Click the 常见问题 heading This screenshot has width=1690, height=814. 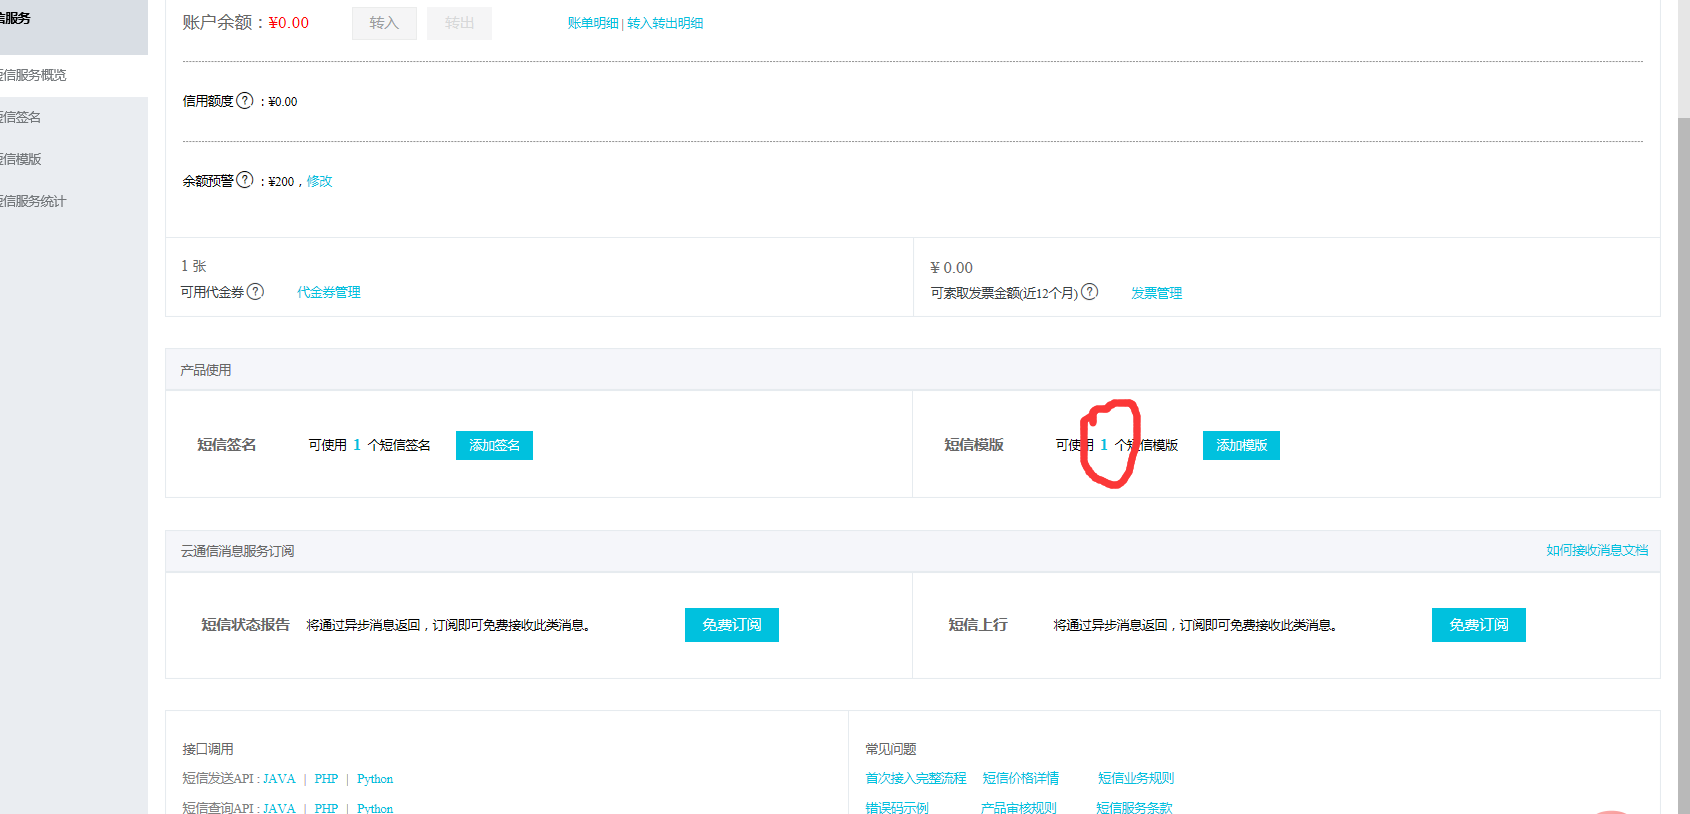891,749
